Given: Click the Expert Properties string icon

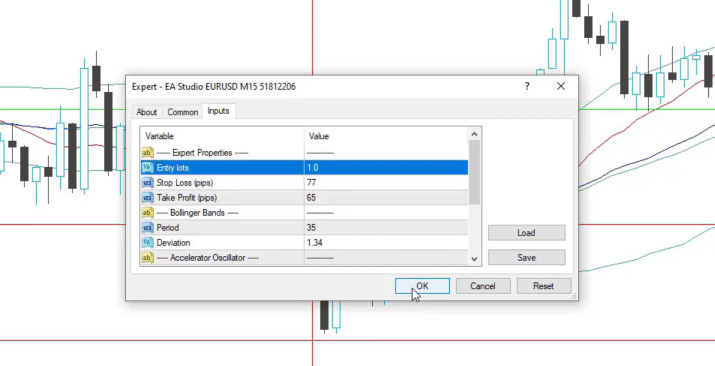Looking at the screenshot, I should click(x=147, y=153).
